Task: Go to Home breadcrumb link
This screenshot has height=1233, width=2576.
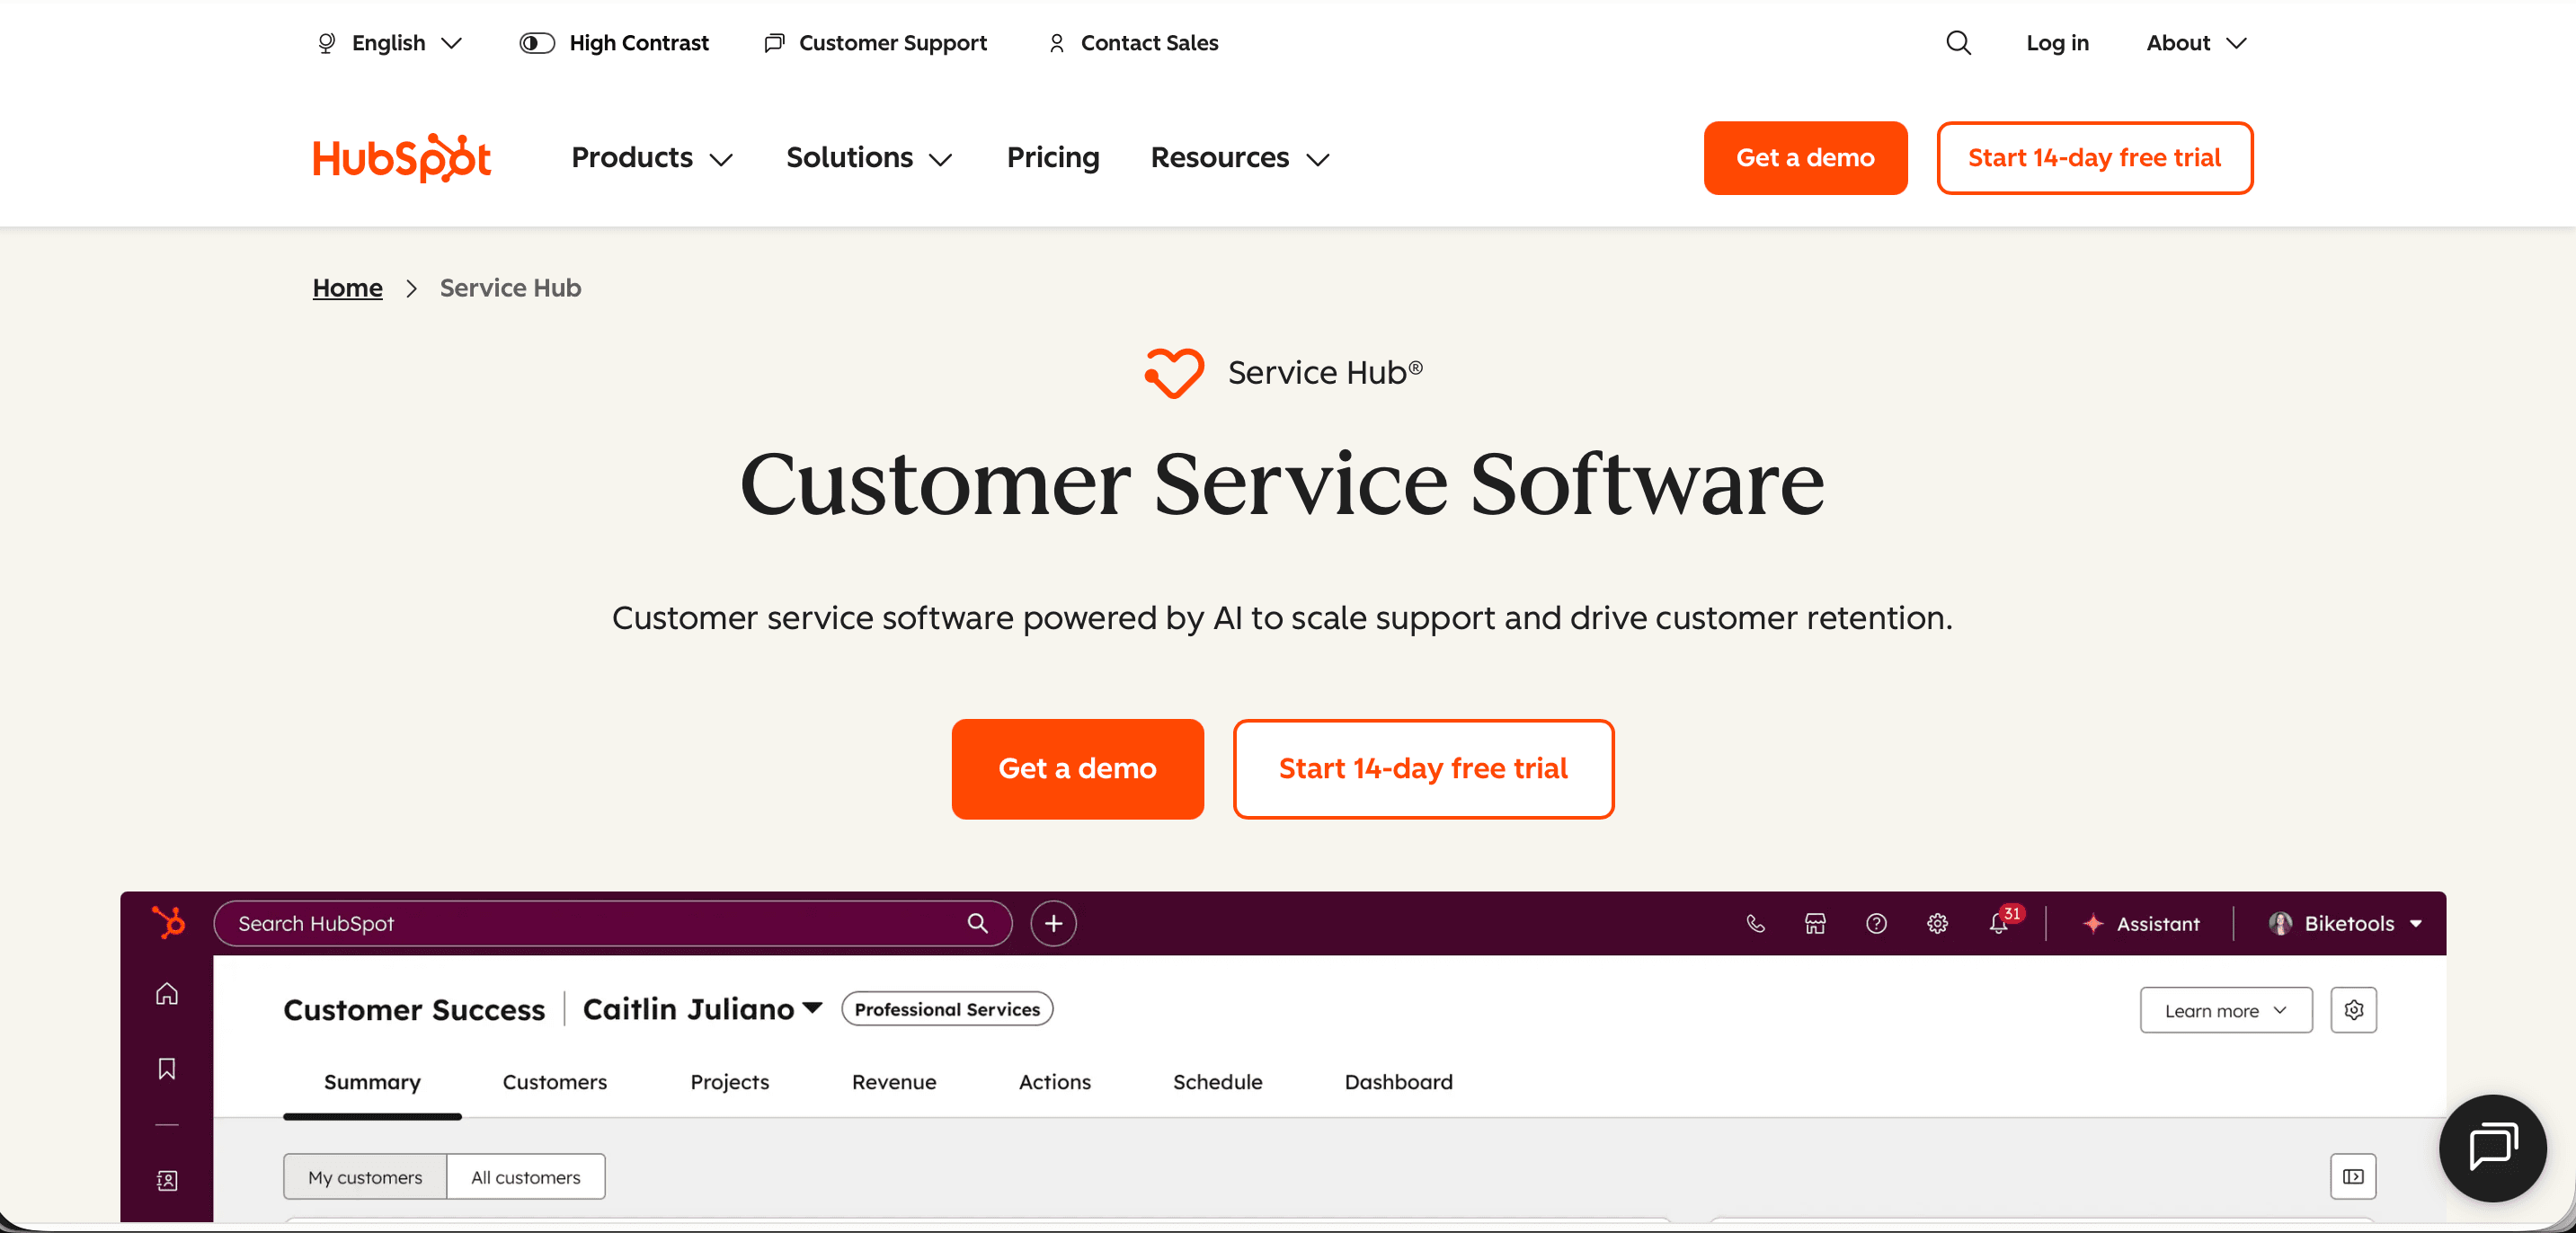Action: 347,288
